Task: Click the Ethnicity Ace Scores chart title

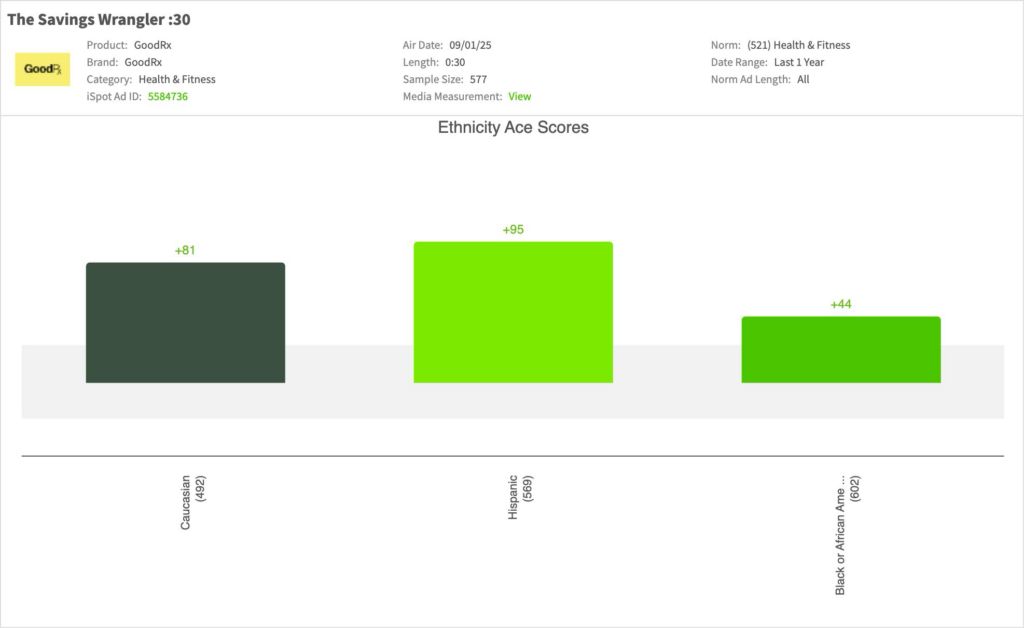Action: coord(513,128)
